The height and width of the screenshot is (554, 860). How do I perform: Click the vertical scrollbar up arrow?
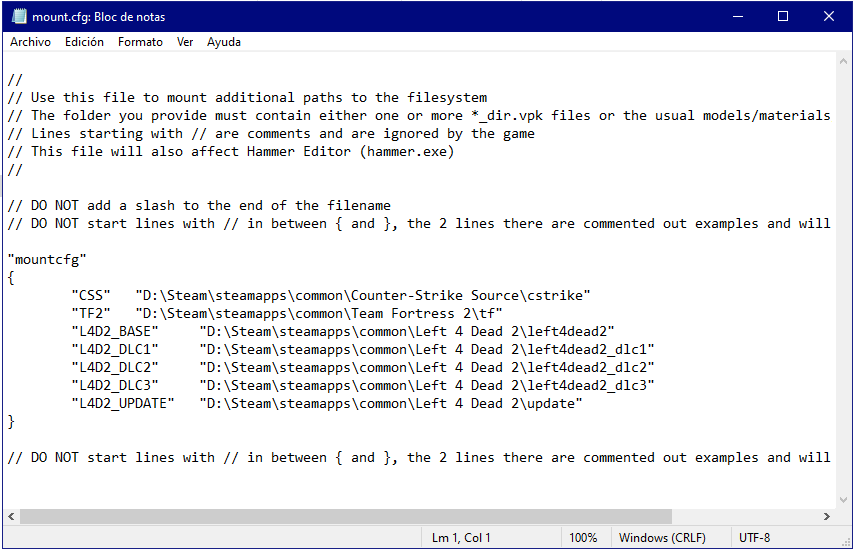coord(843,61)
